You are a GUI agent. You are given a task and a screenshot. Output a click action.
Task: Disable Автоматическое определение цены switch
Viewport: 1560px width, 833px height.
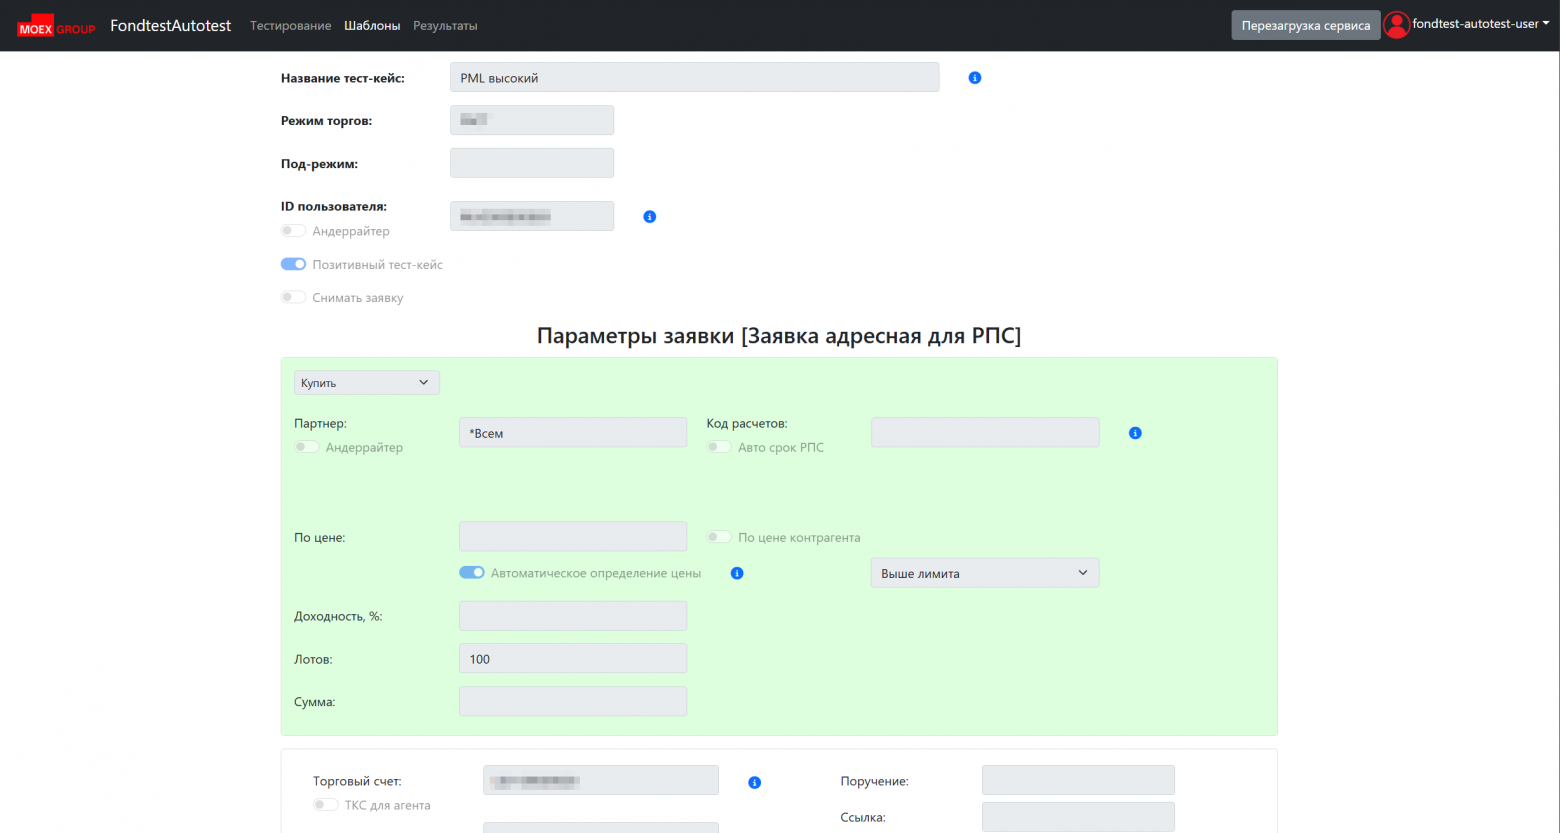[x=472, y=573]
